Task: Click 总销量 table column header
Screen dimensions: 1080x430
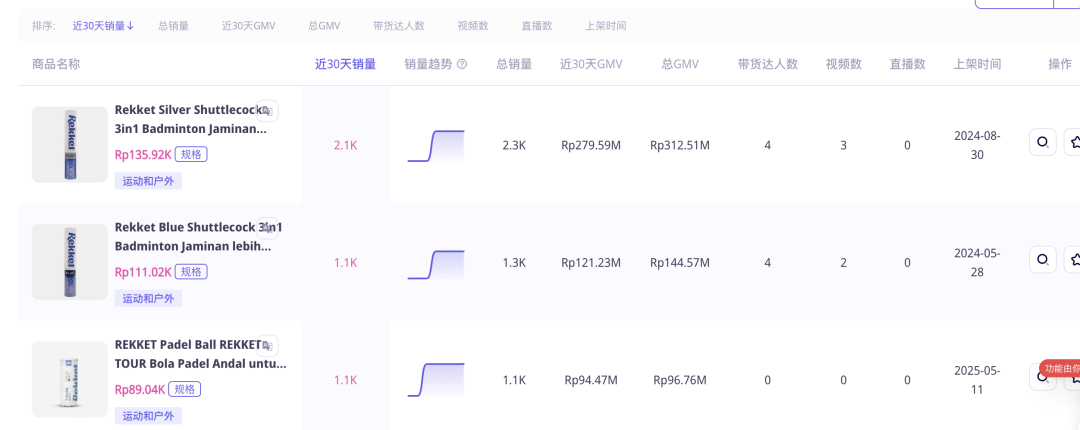Action: click(x=514, y=64)
